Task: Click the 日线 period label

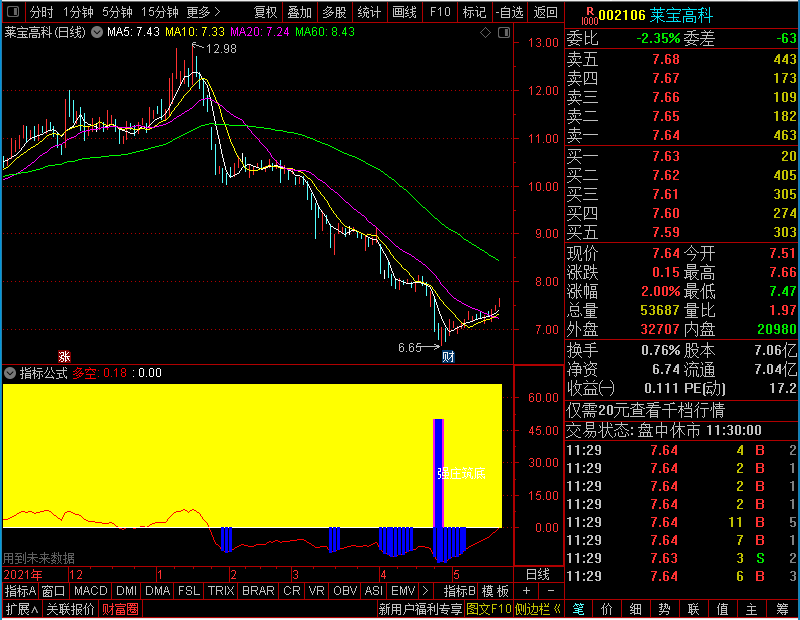Action: 538,575
